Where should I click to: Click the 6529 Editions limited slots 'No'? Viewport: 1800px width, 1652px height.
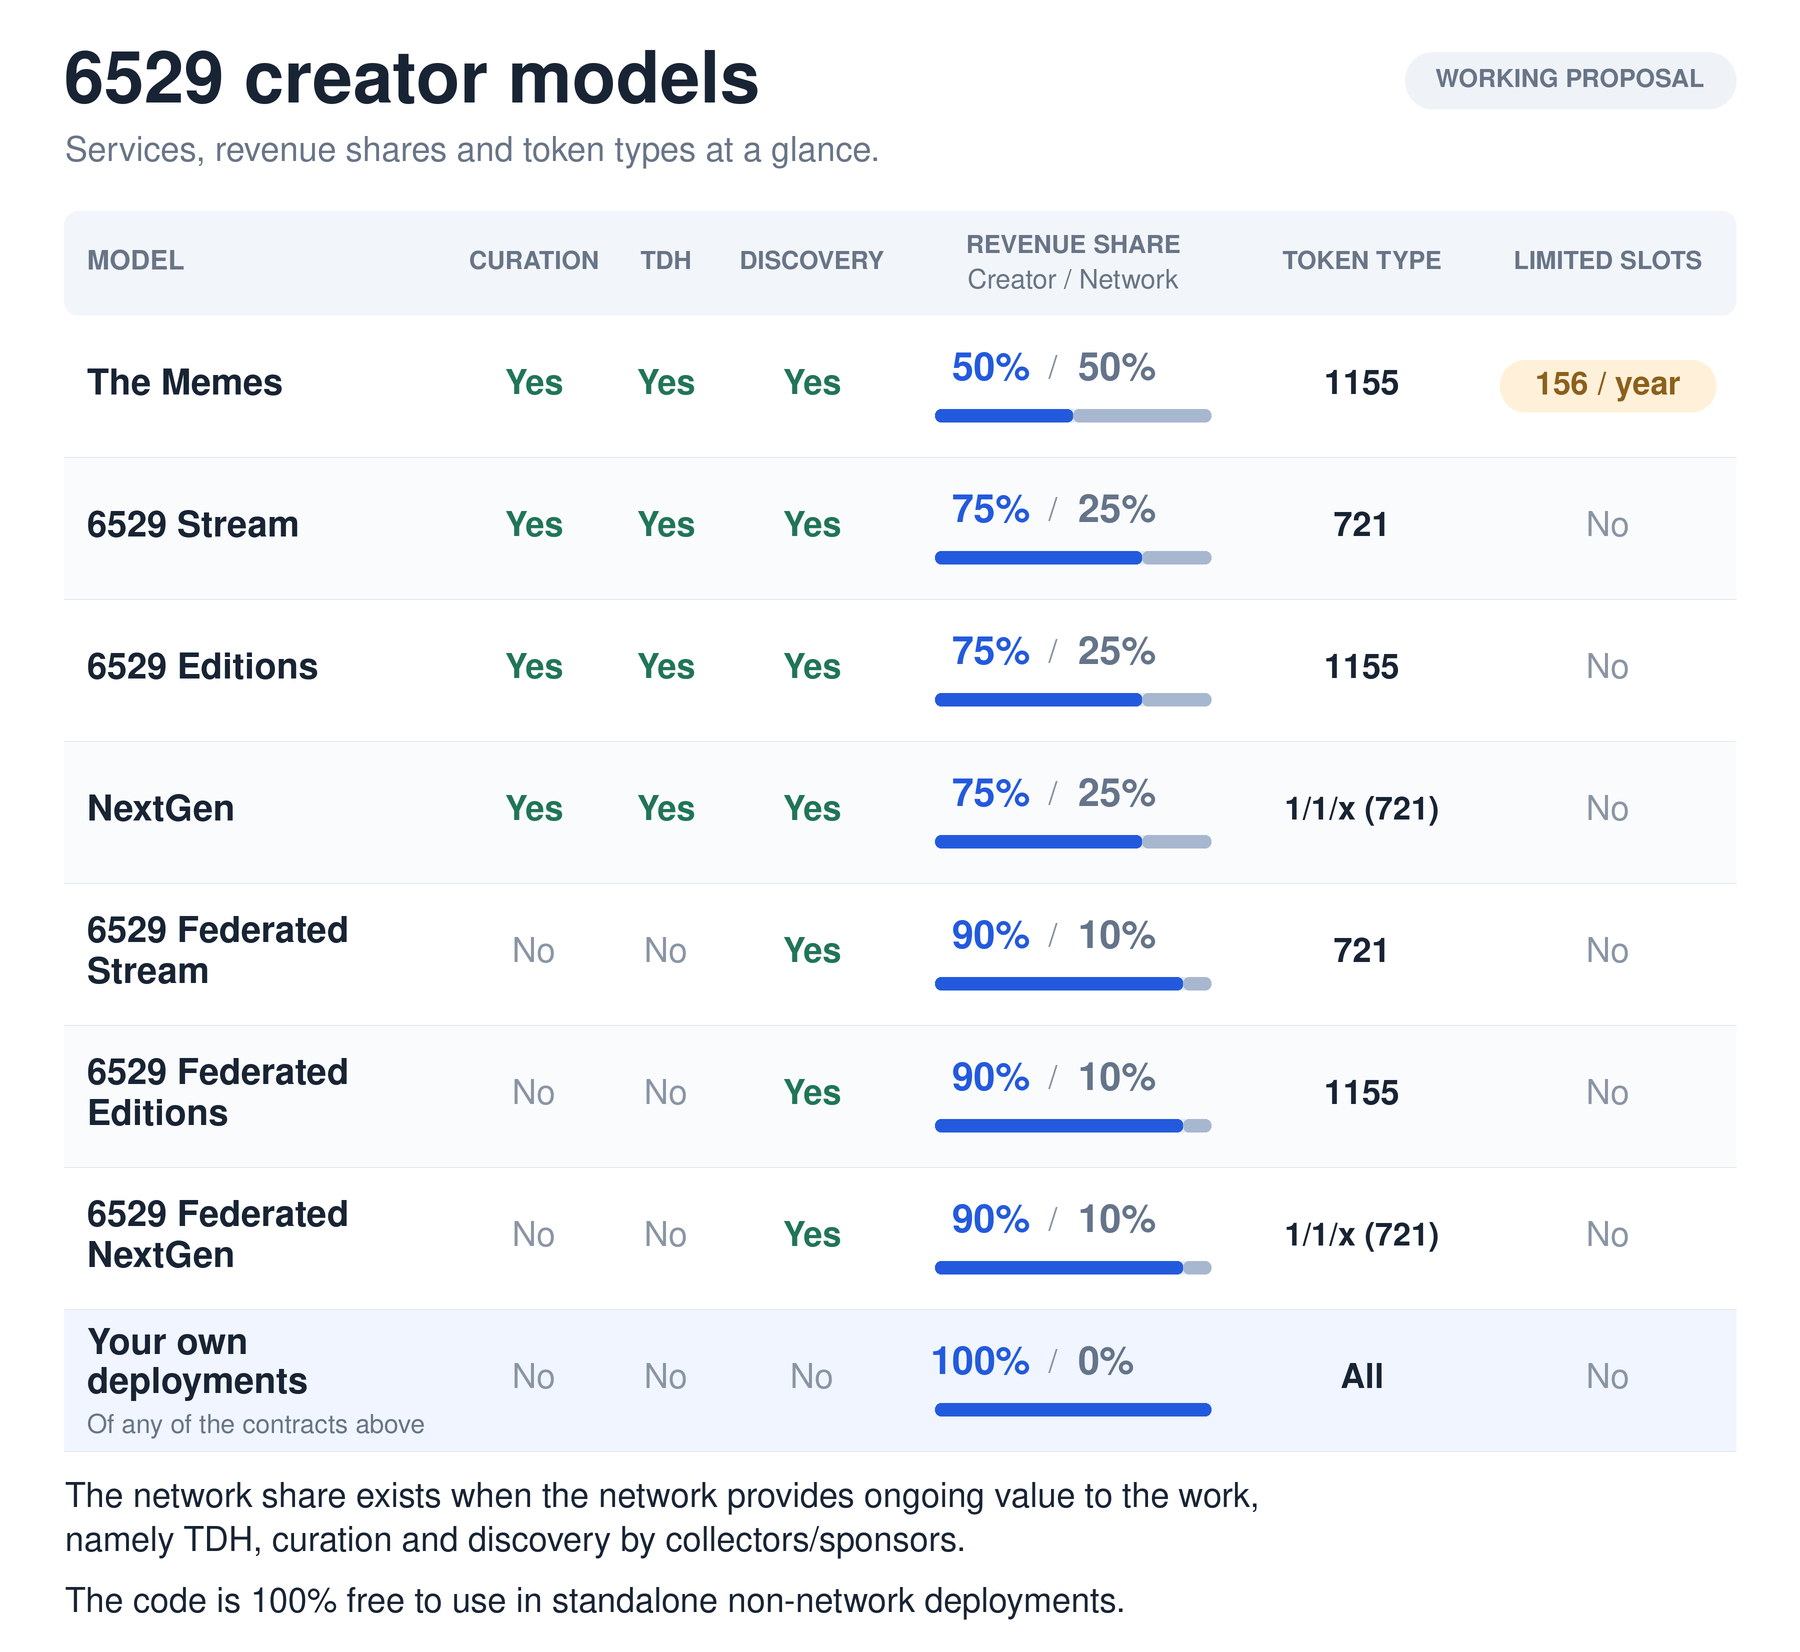(x=1608, y=667)
